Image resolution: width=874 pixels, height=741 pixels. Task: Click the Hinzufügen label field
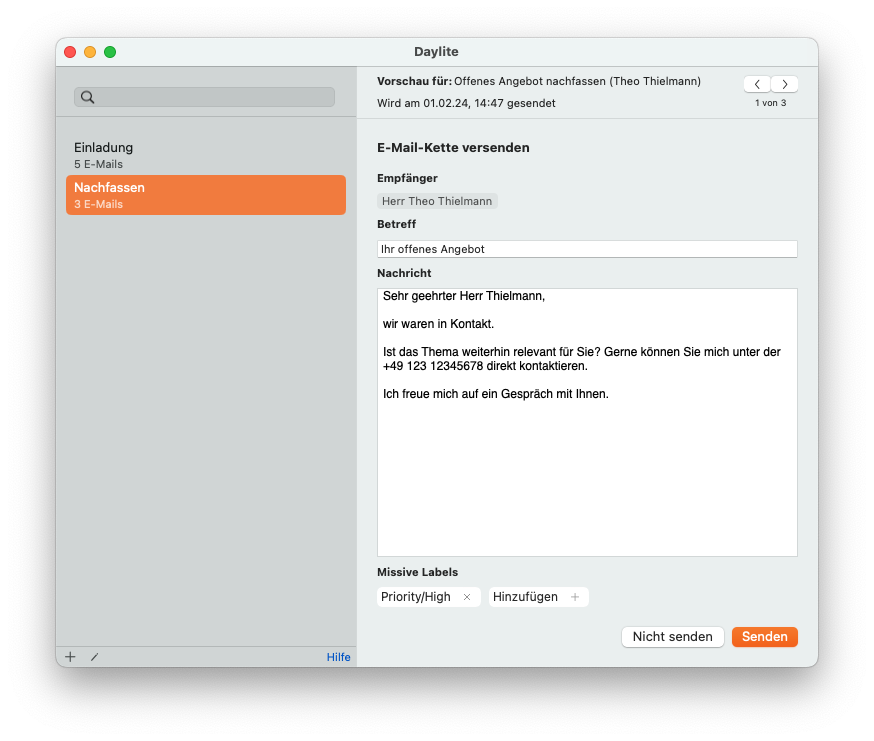click(538, 597)
